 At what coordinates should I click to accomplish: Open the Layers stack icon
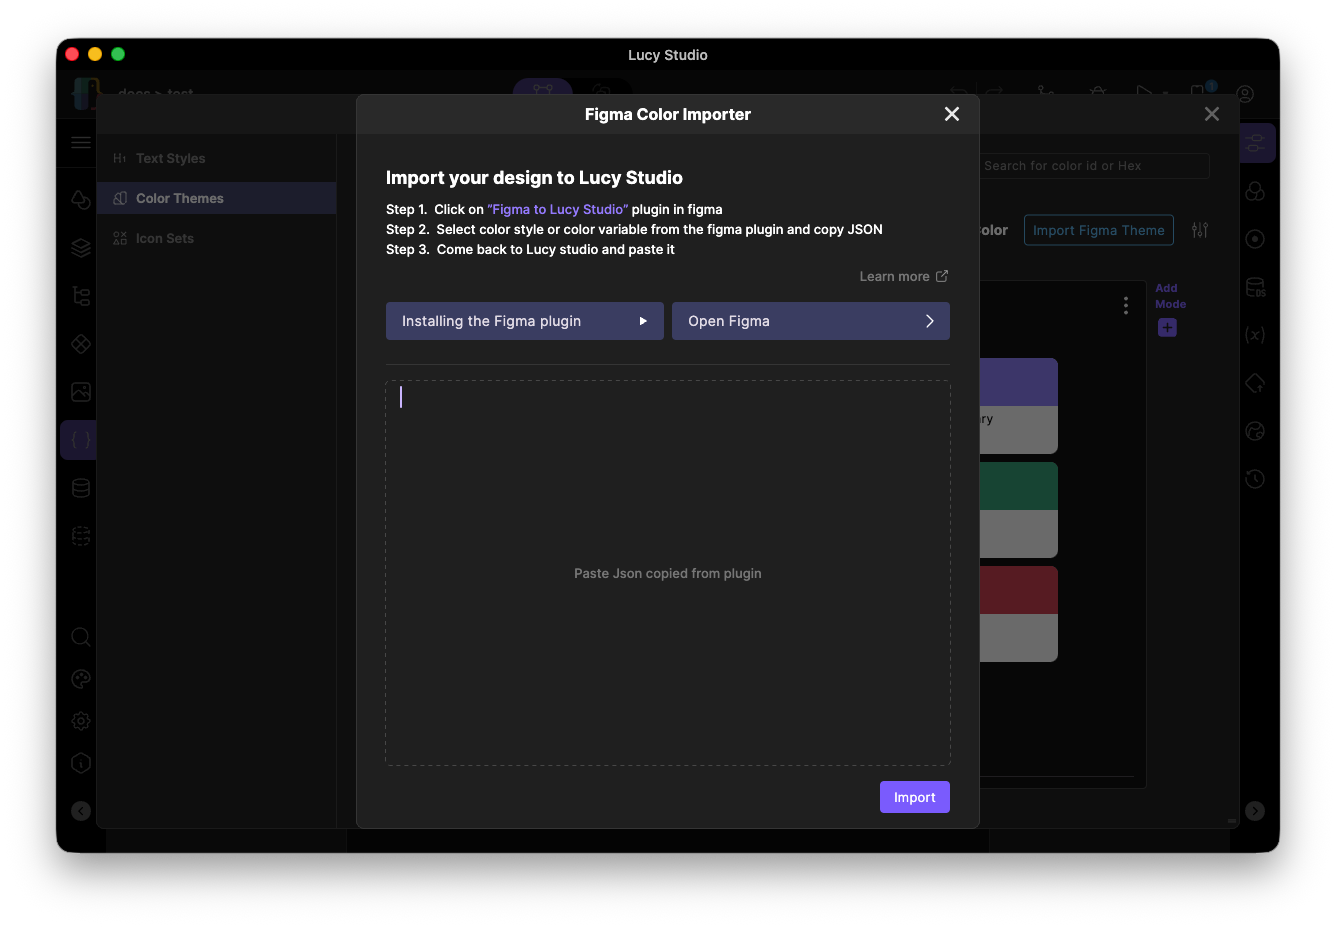[x=81, y=248]
